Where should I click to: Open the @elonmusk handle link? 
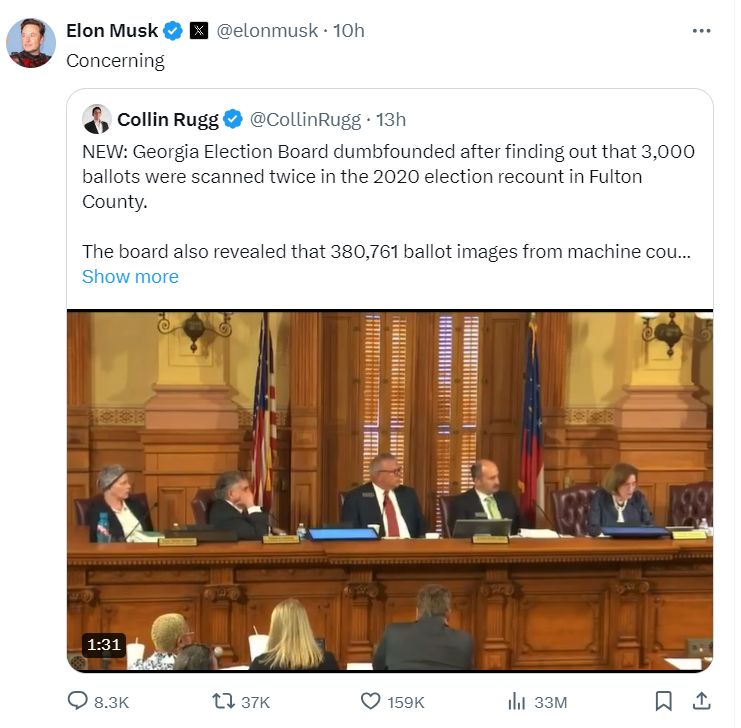click(x=267, y=31)
